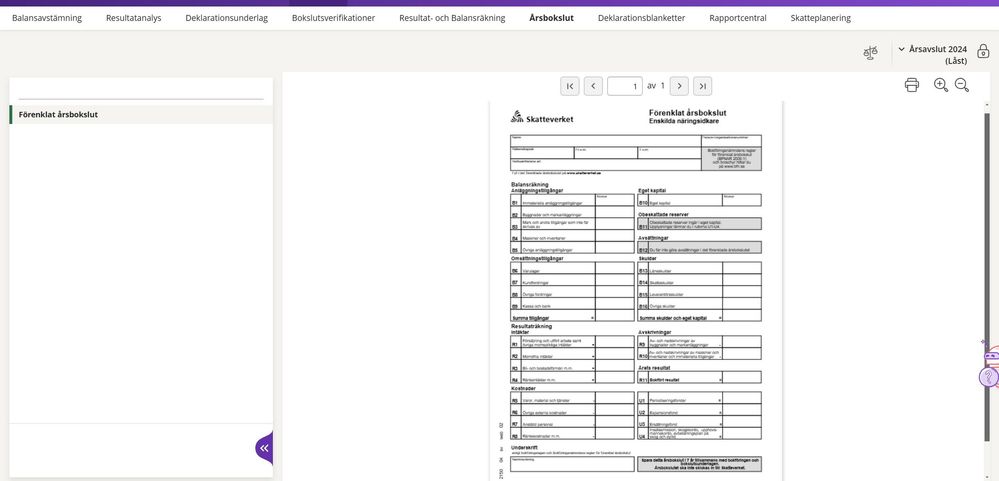Open the Skatteplanering tab
Screen dimensions: 999x481
[820, 18]
